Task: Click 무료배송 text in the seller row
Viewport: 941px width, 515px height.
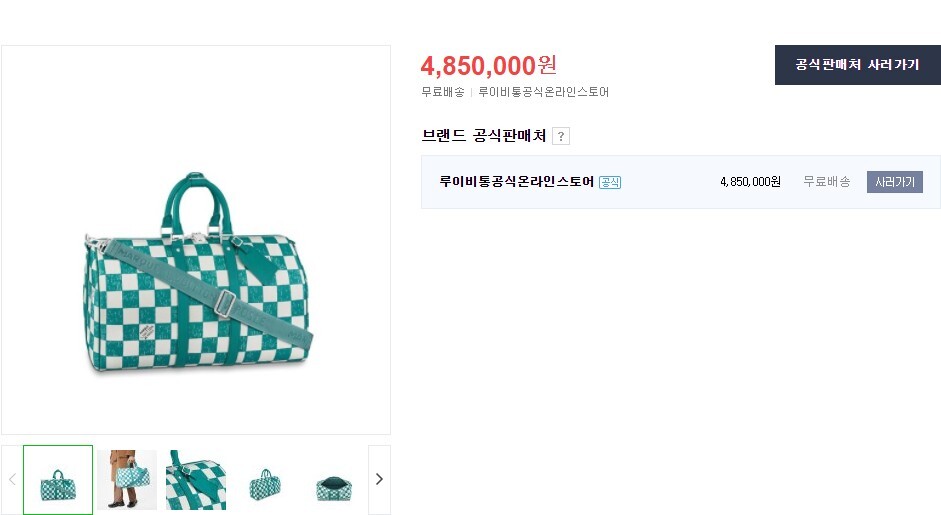Action: (x=826, y=182)
